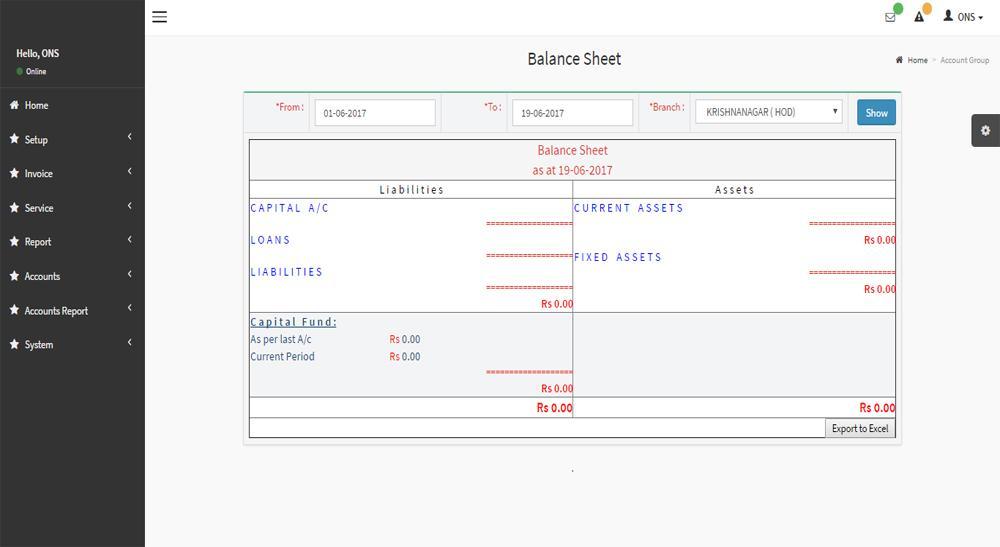Open the warning alerts triangle icon
Viewport: 1000px width, 547px height.
(x=919, y=17)
